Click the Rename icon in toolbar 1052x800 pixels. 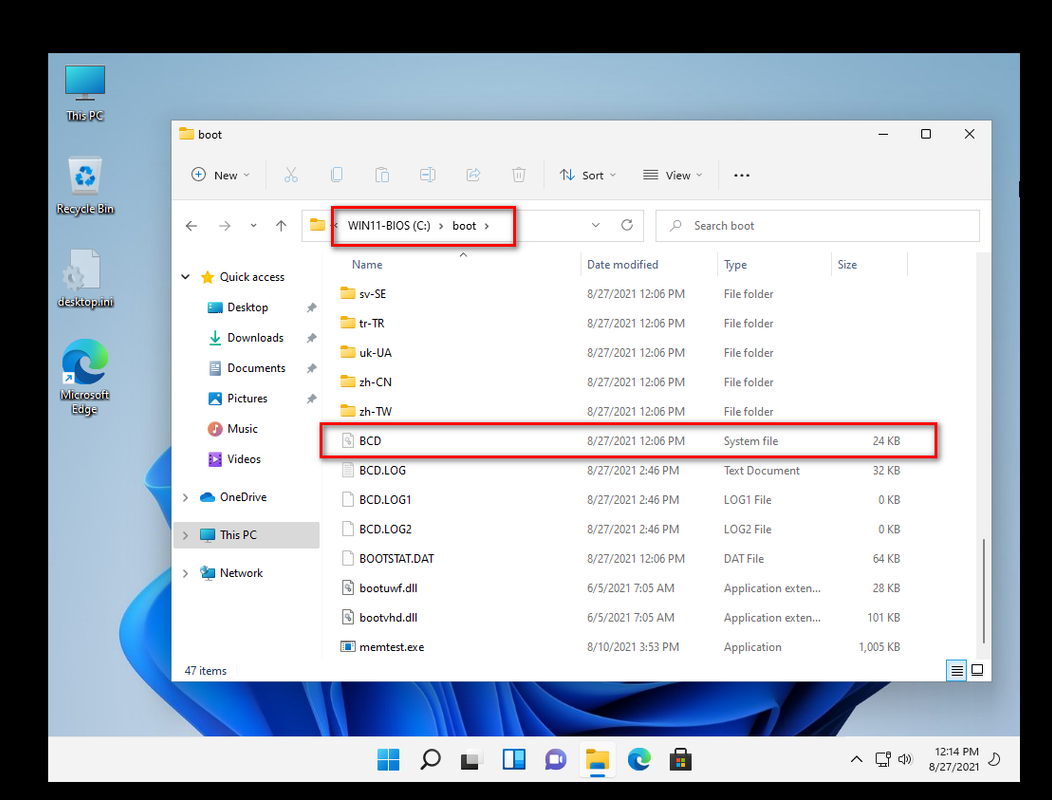point(427,175)
